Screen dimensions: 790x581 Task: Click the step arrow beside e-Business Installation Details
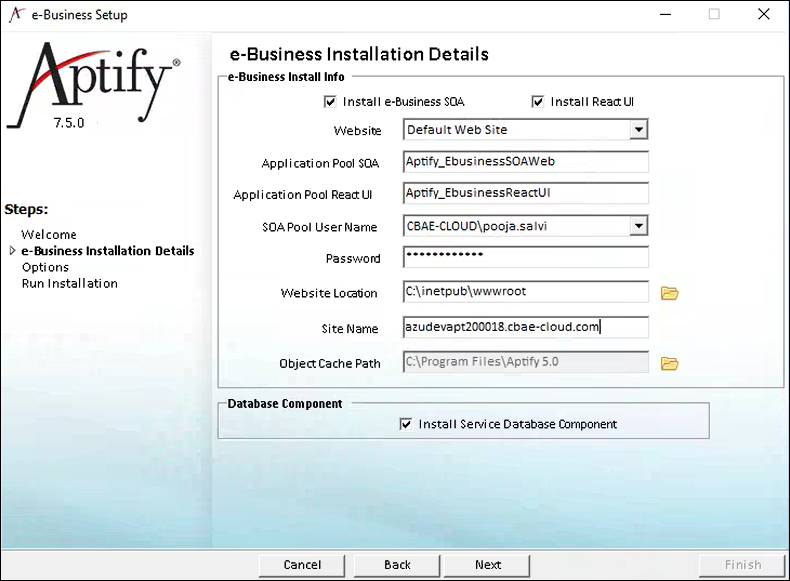click(x=13, y=250)
